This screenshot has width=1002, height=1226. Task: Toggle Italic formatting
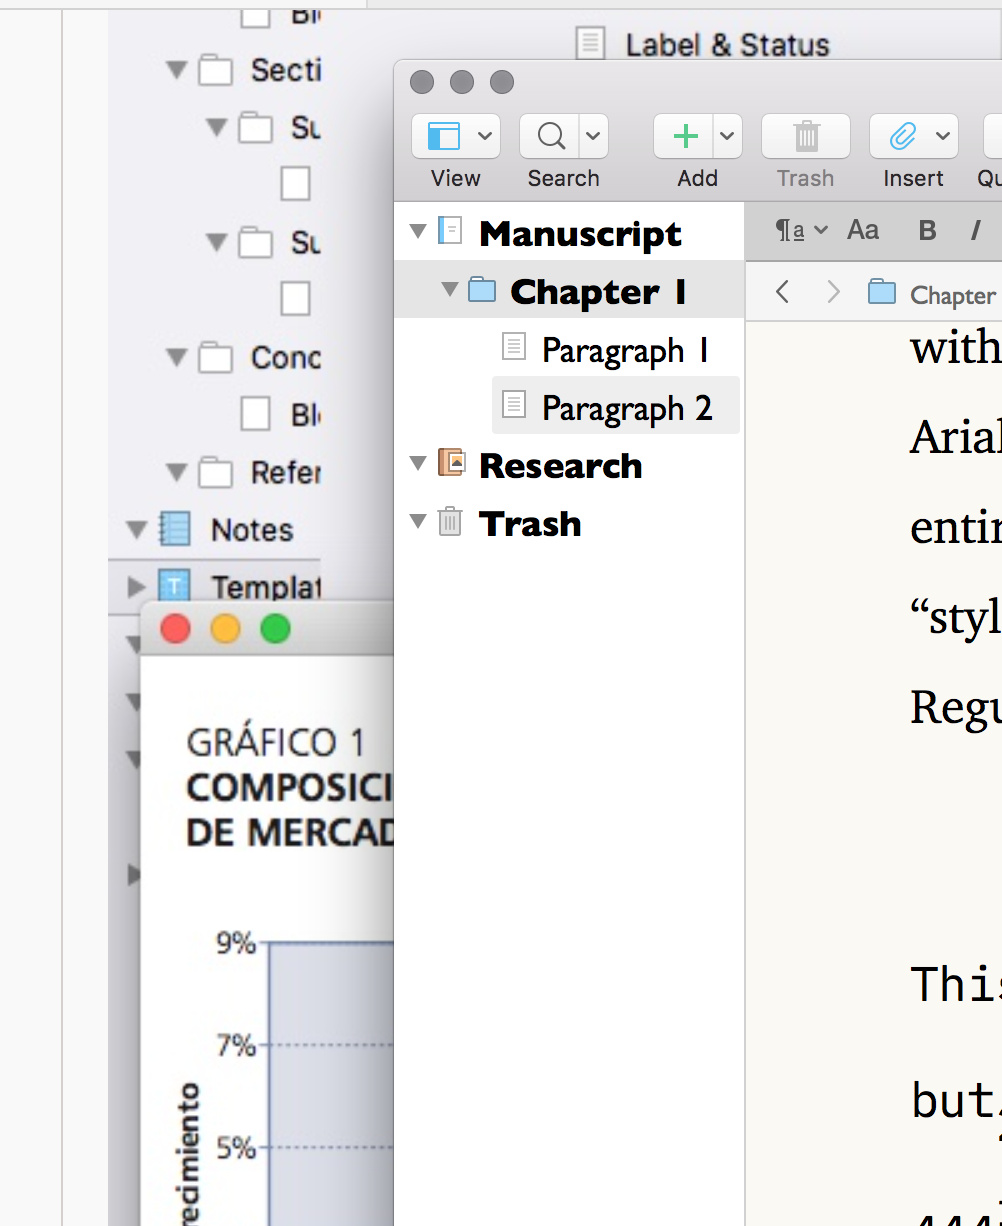click(x=975, y=231)
